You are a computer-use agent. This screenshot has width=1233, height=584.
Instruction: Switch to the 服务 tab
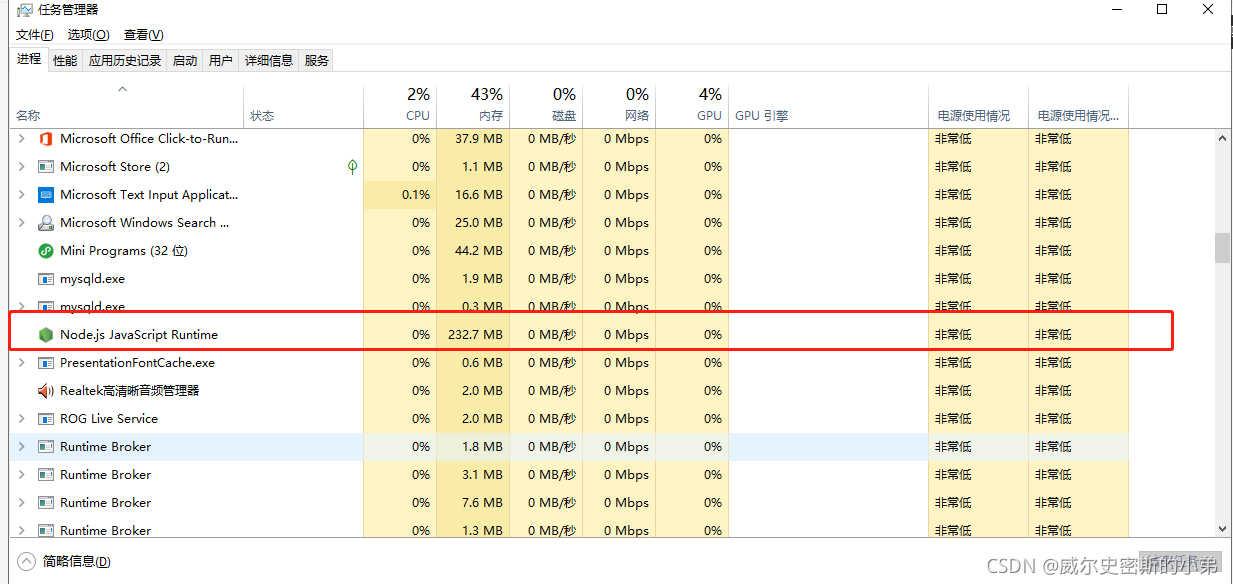[317, 60]
